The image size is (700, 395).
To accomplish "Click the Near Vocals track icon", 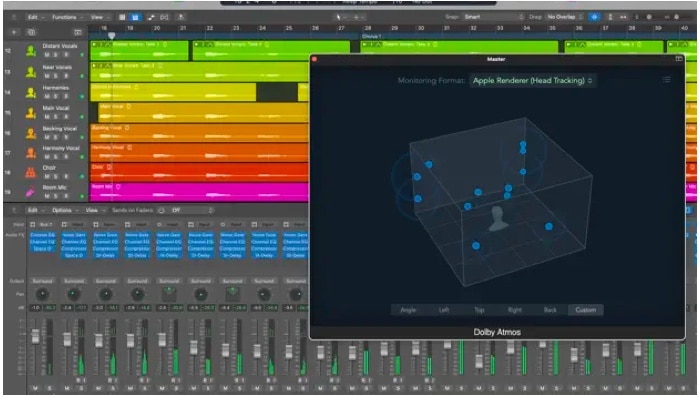I will (x=30, y=71).
